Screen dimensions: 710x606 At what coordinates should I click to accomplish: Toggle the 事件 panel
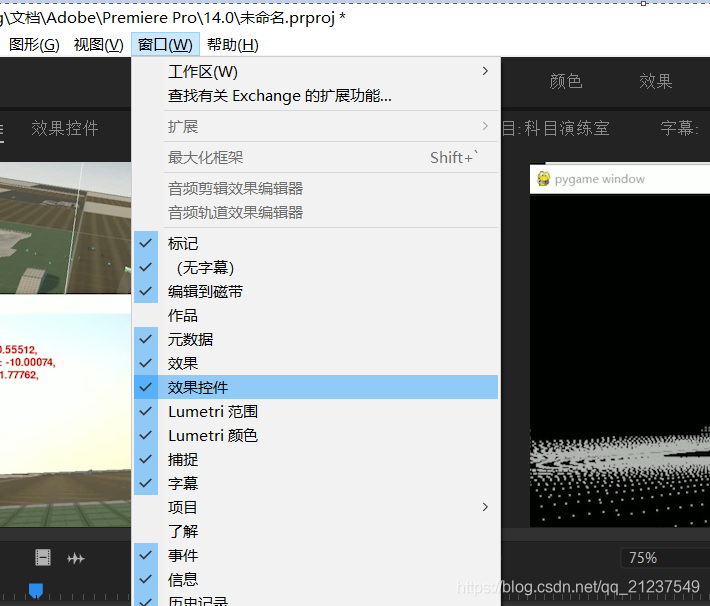[316, 555]
